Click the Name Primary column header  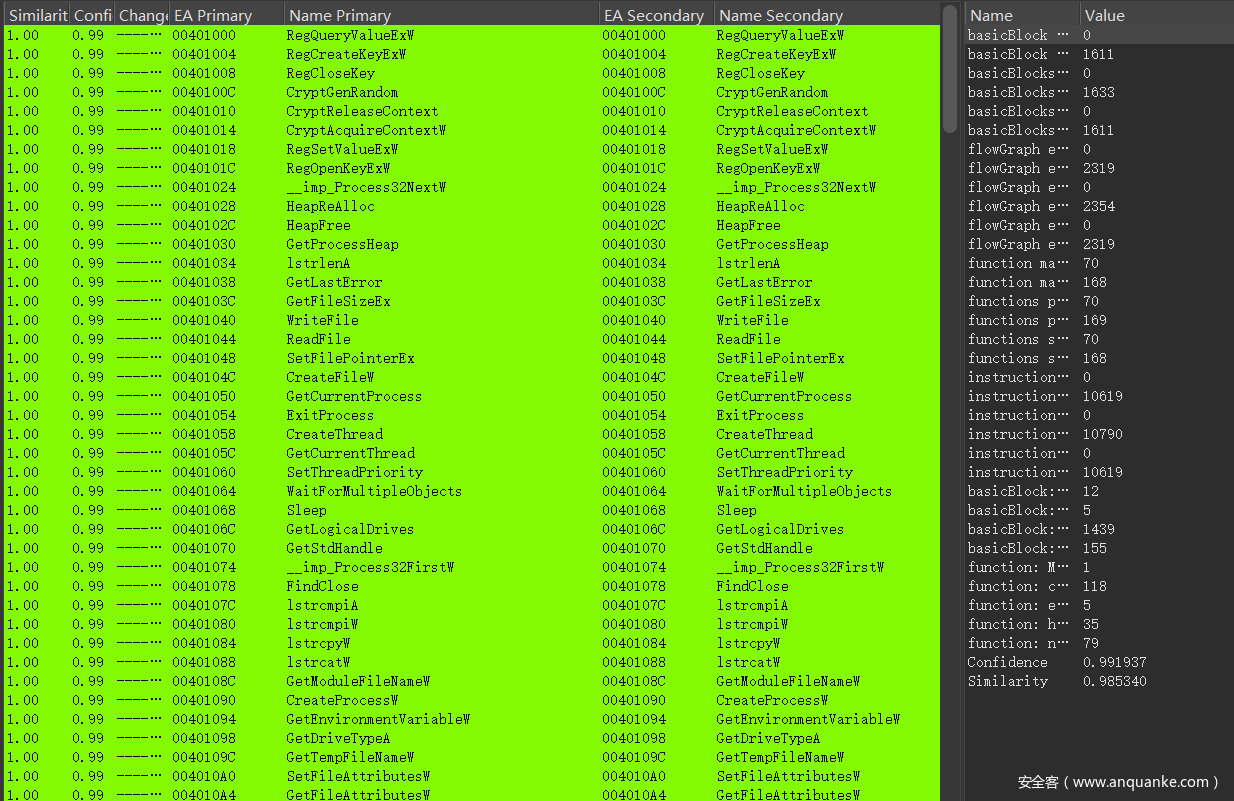(x=442, y=15)
